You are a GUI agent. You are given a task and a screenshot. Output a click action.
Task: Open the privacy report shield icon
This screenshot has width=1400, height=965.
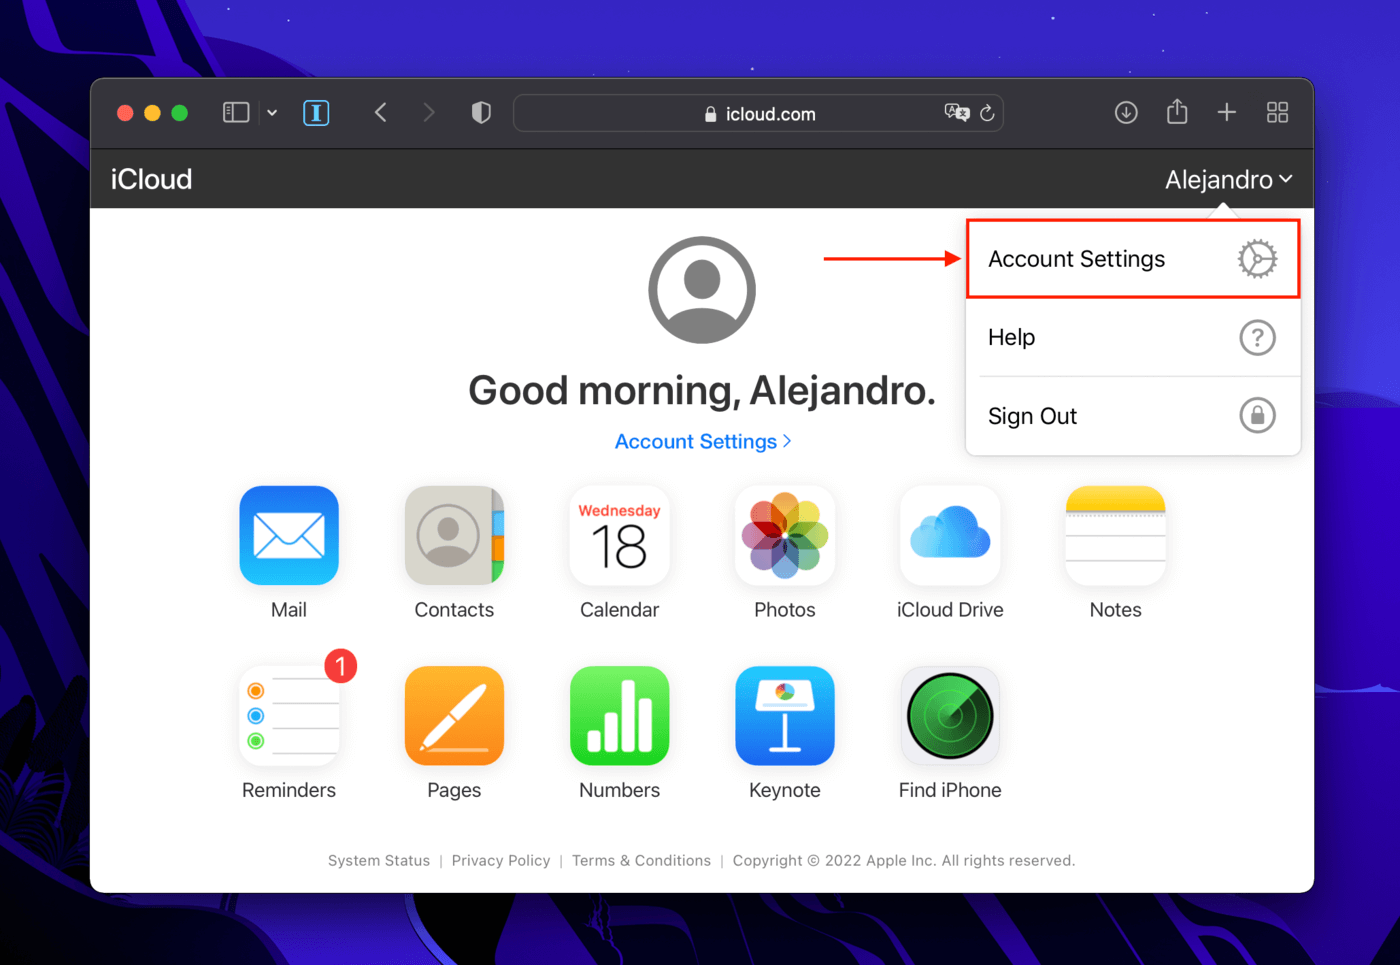tap(481, 113)
